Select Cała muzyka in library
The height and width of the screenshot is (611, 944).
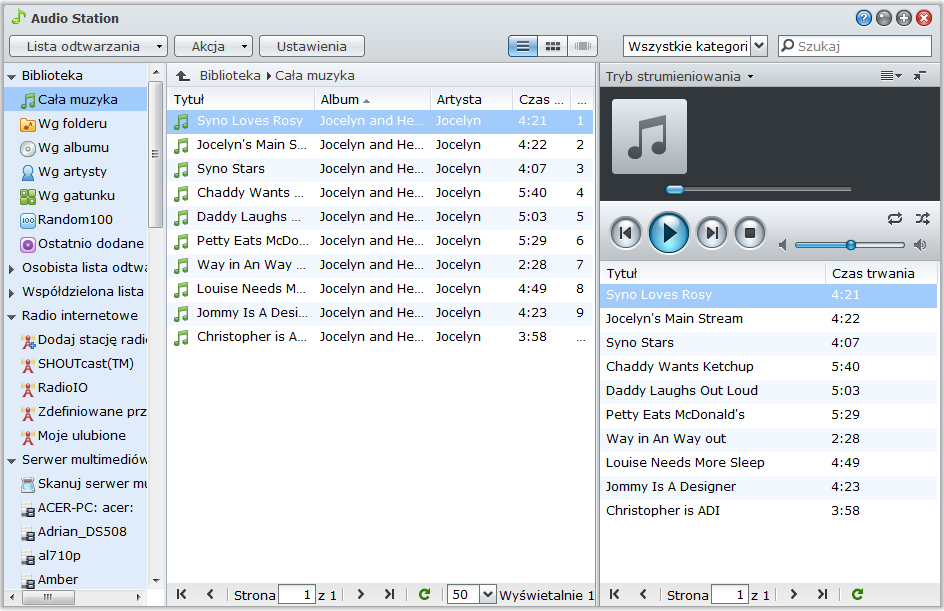[x=76, y=99]
